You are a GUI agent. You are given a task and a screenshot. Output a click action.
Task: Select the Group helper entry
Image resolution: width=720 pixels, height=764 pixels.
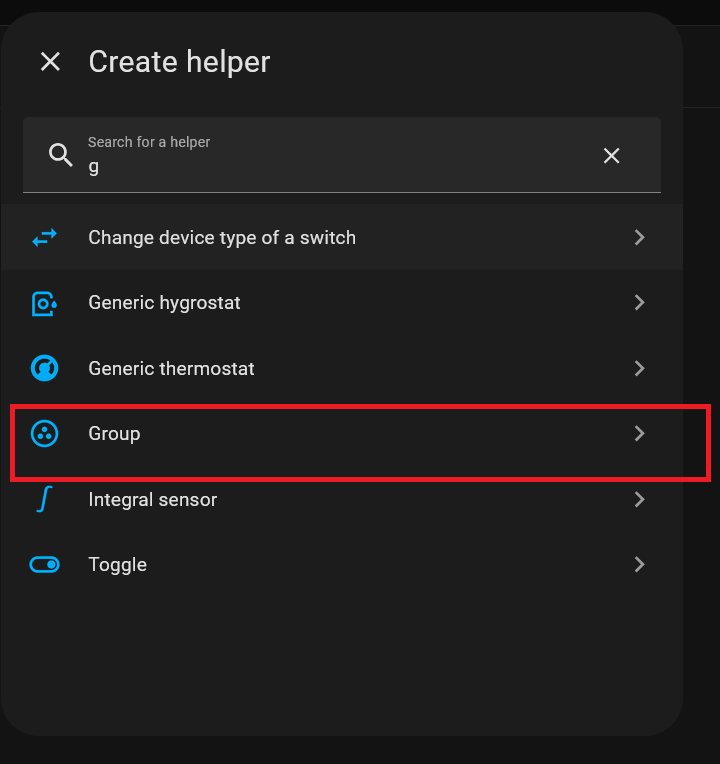point(114,434)
